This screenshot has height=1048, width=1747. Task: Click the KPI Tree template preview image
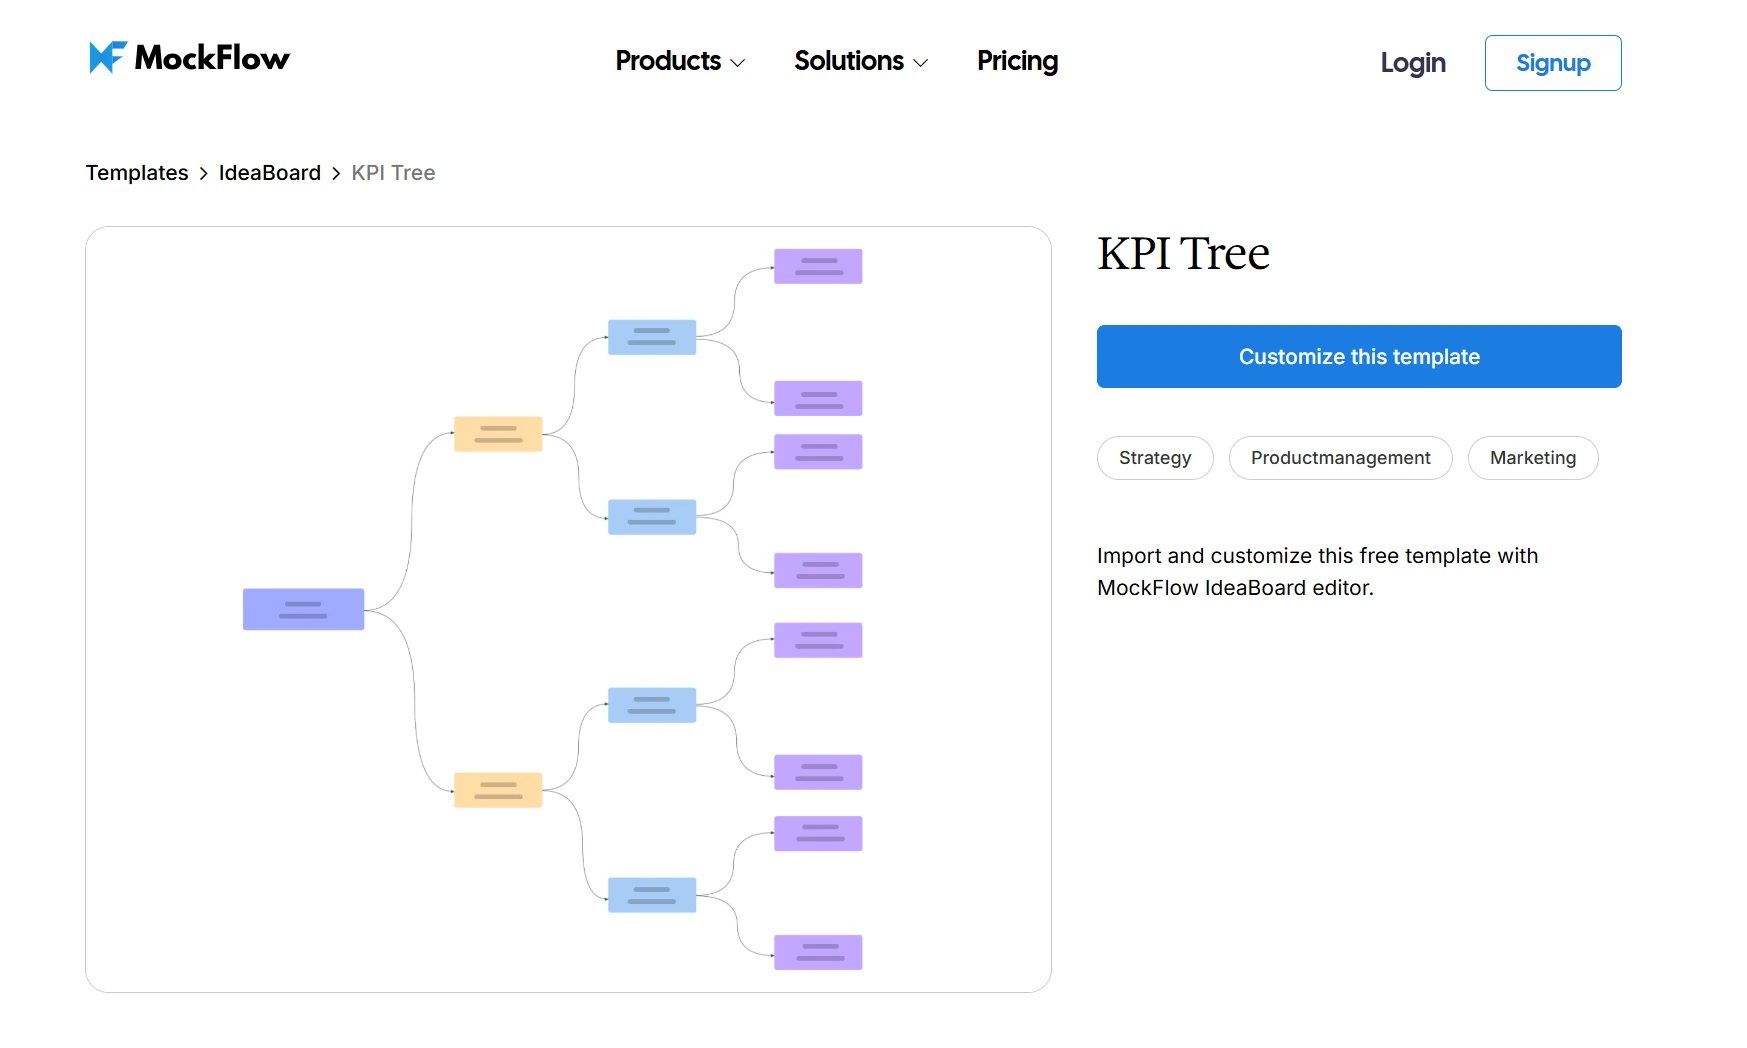(x=568, y=609)
